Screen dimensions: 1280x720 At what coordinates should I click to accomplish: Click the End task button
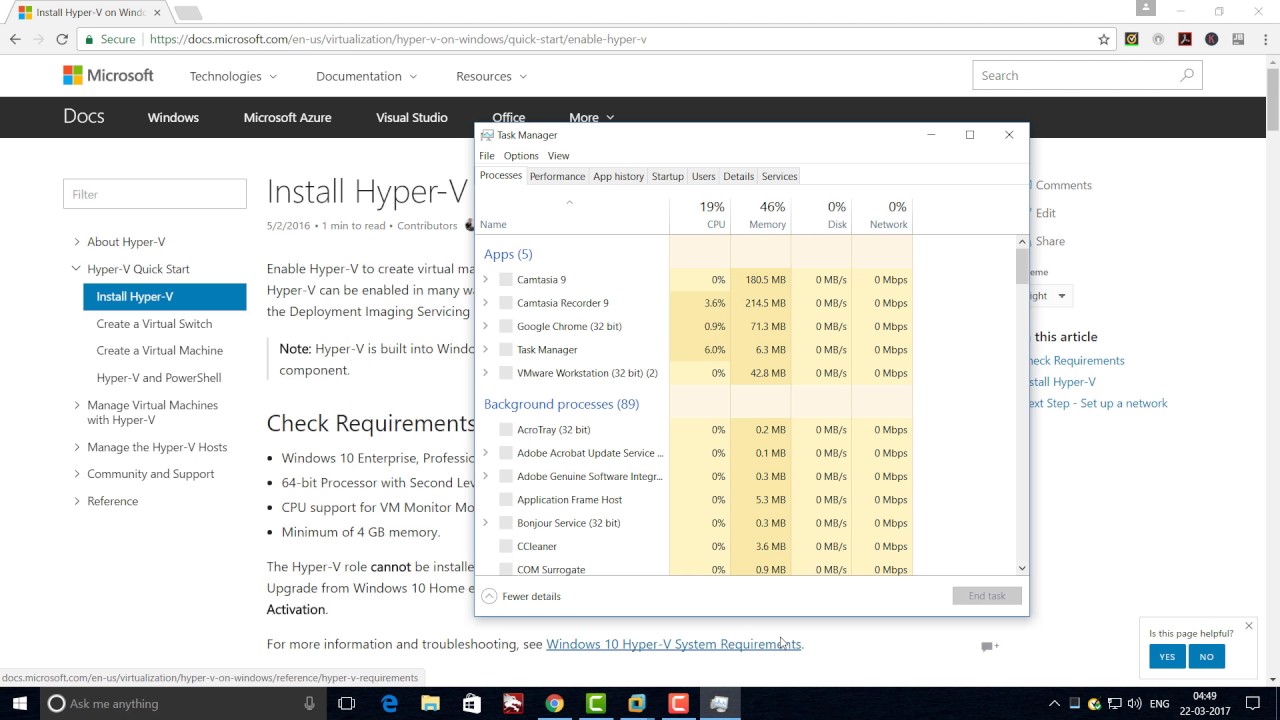click(x=987, y=596)
